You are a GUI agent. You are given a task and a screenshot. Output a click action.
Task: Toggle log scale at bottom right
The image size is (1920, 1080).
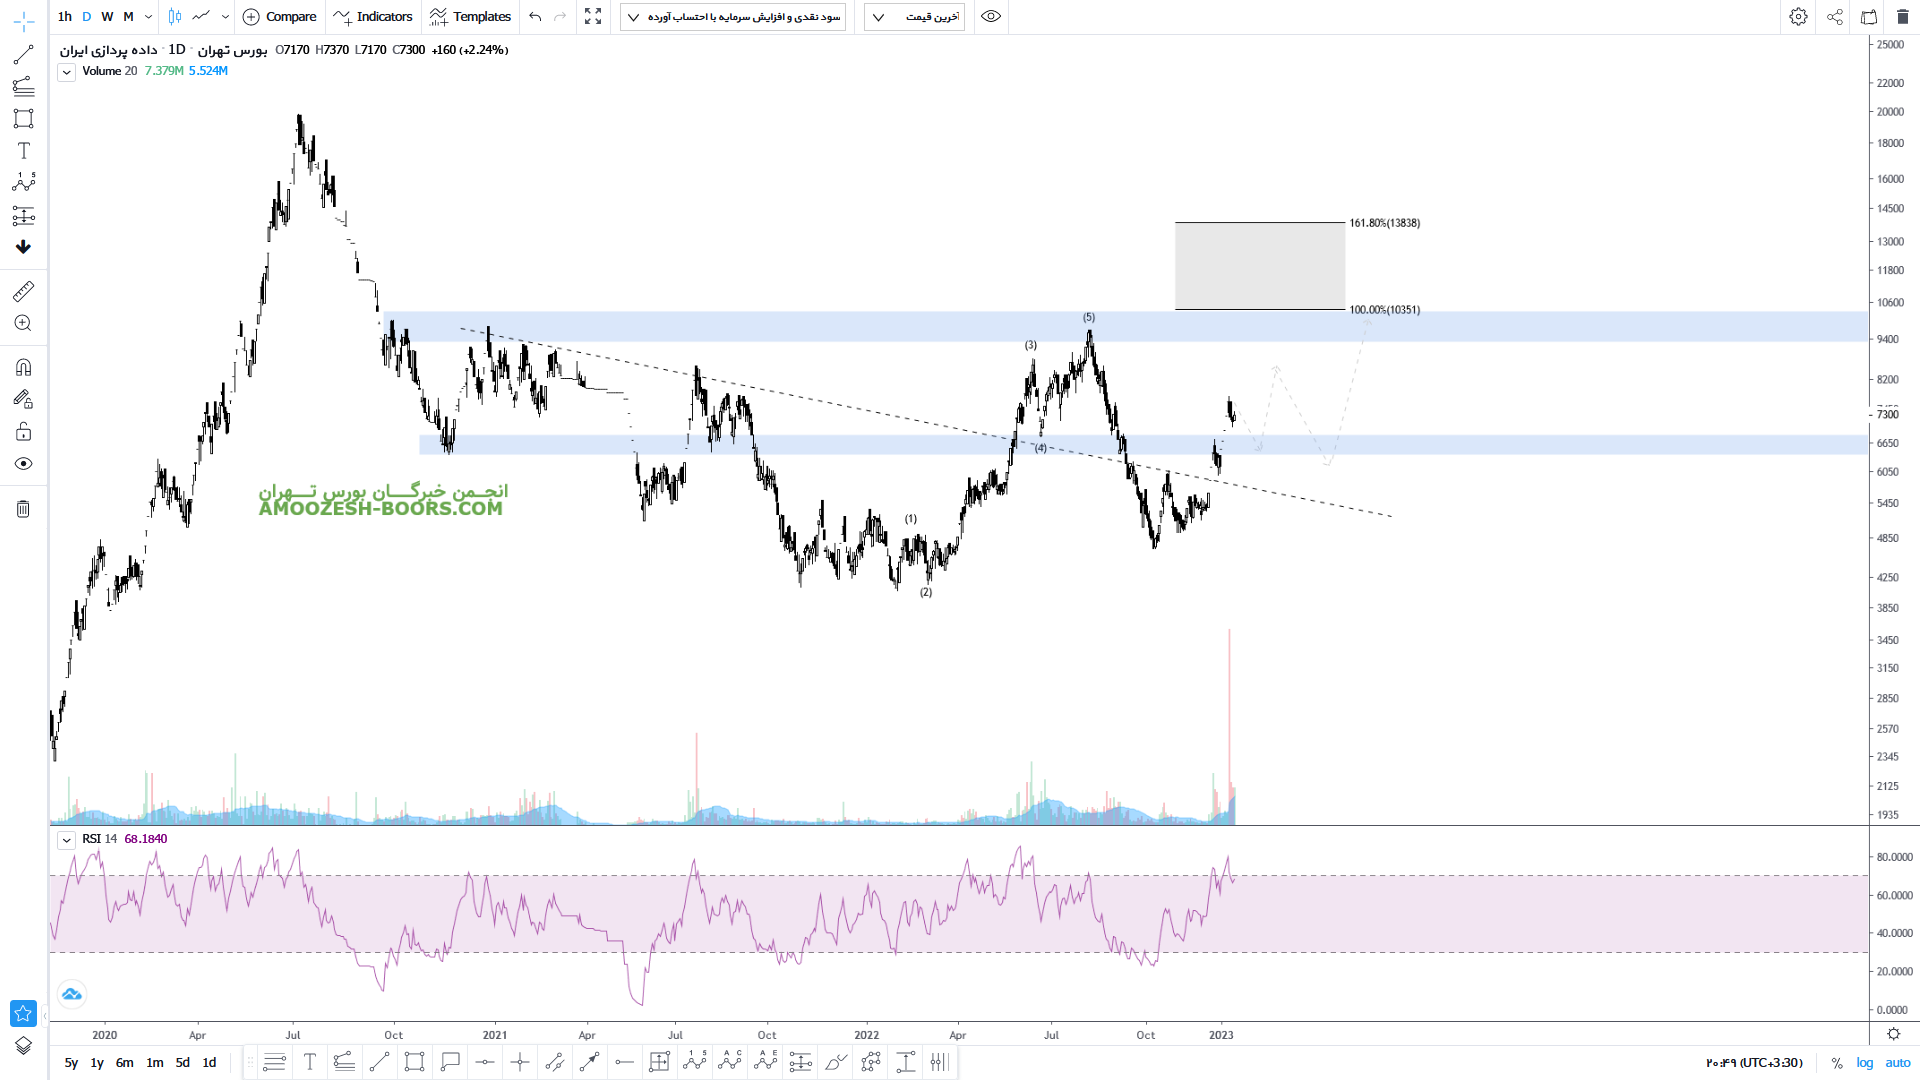(1865, 1063)
